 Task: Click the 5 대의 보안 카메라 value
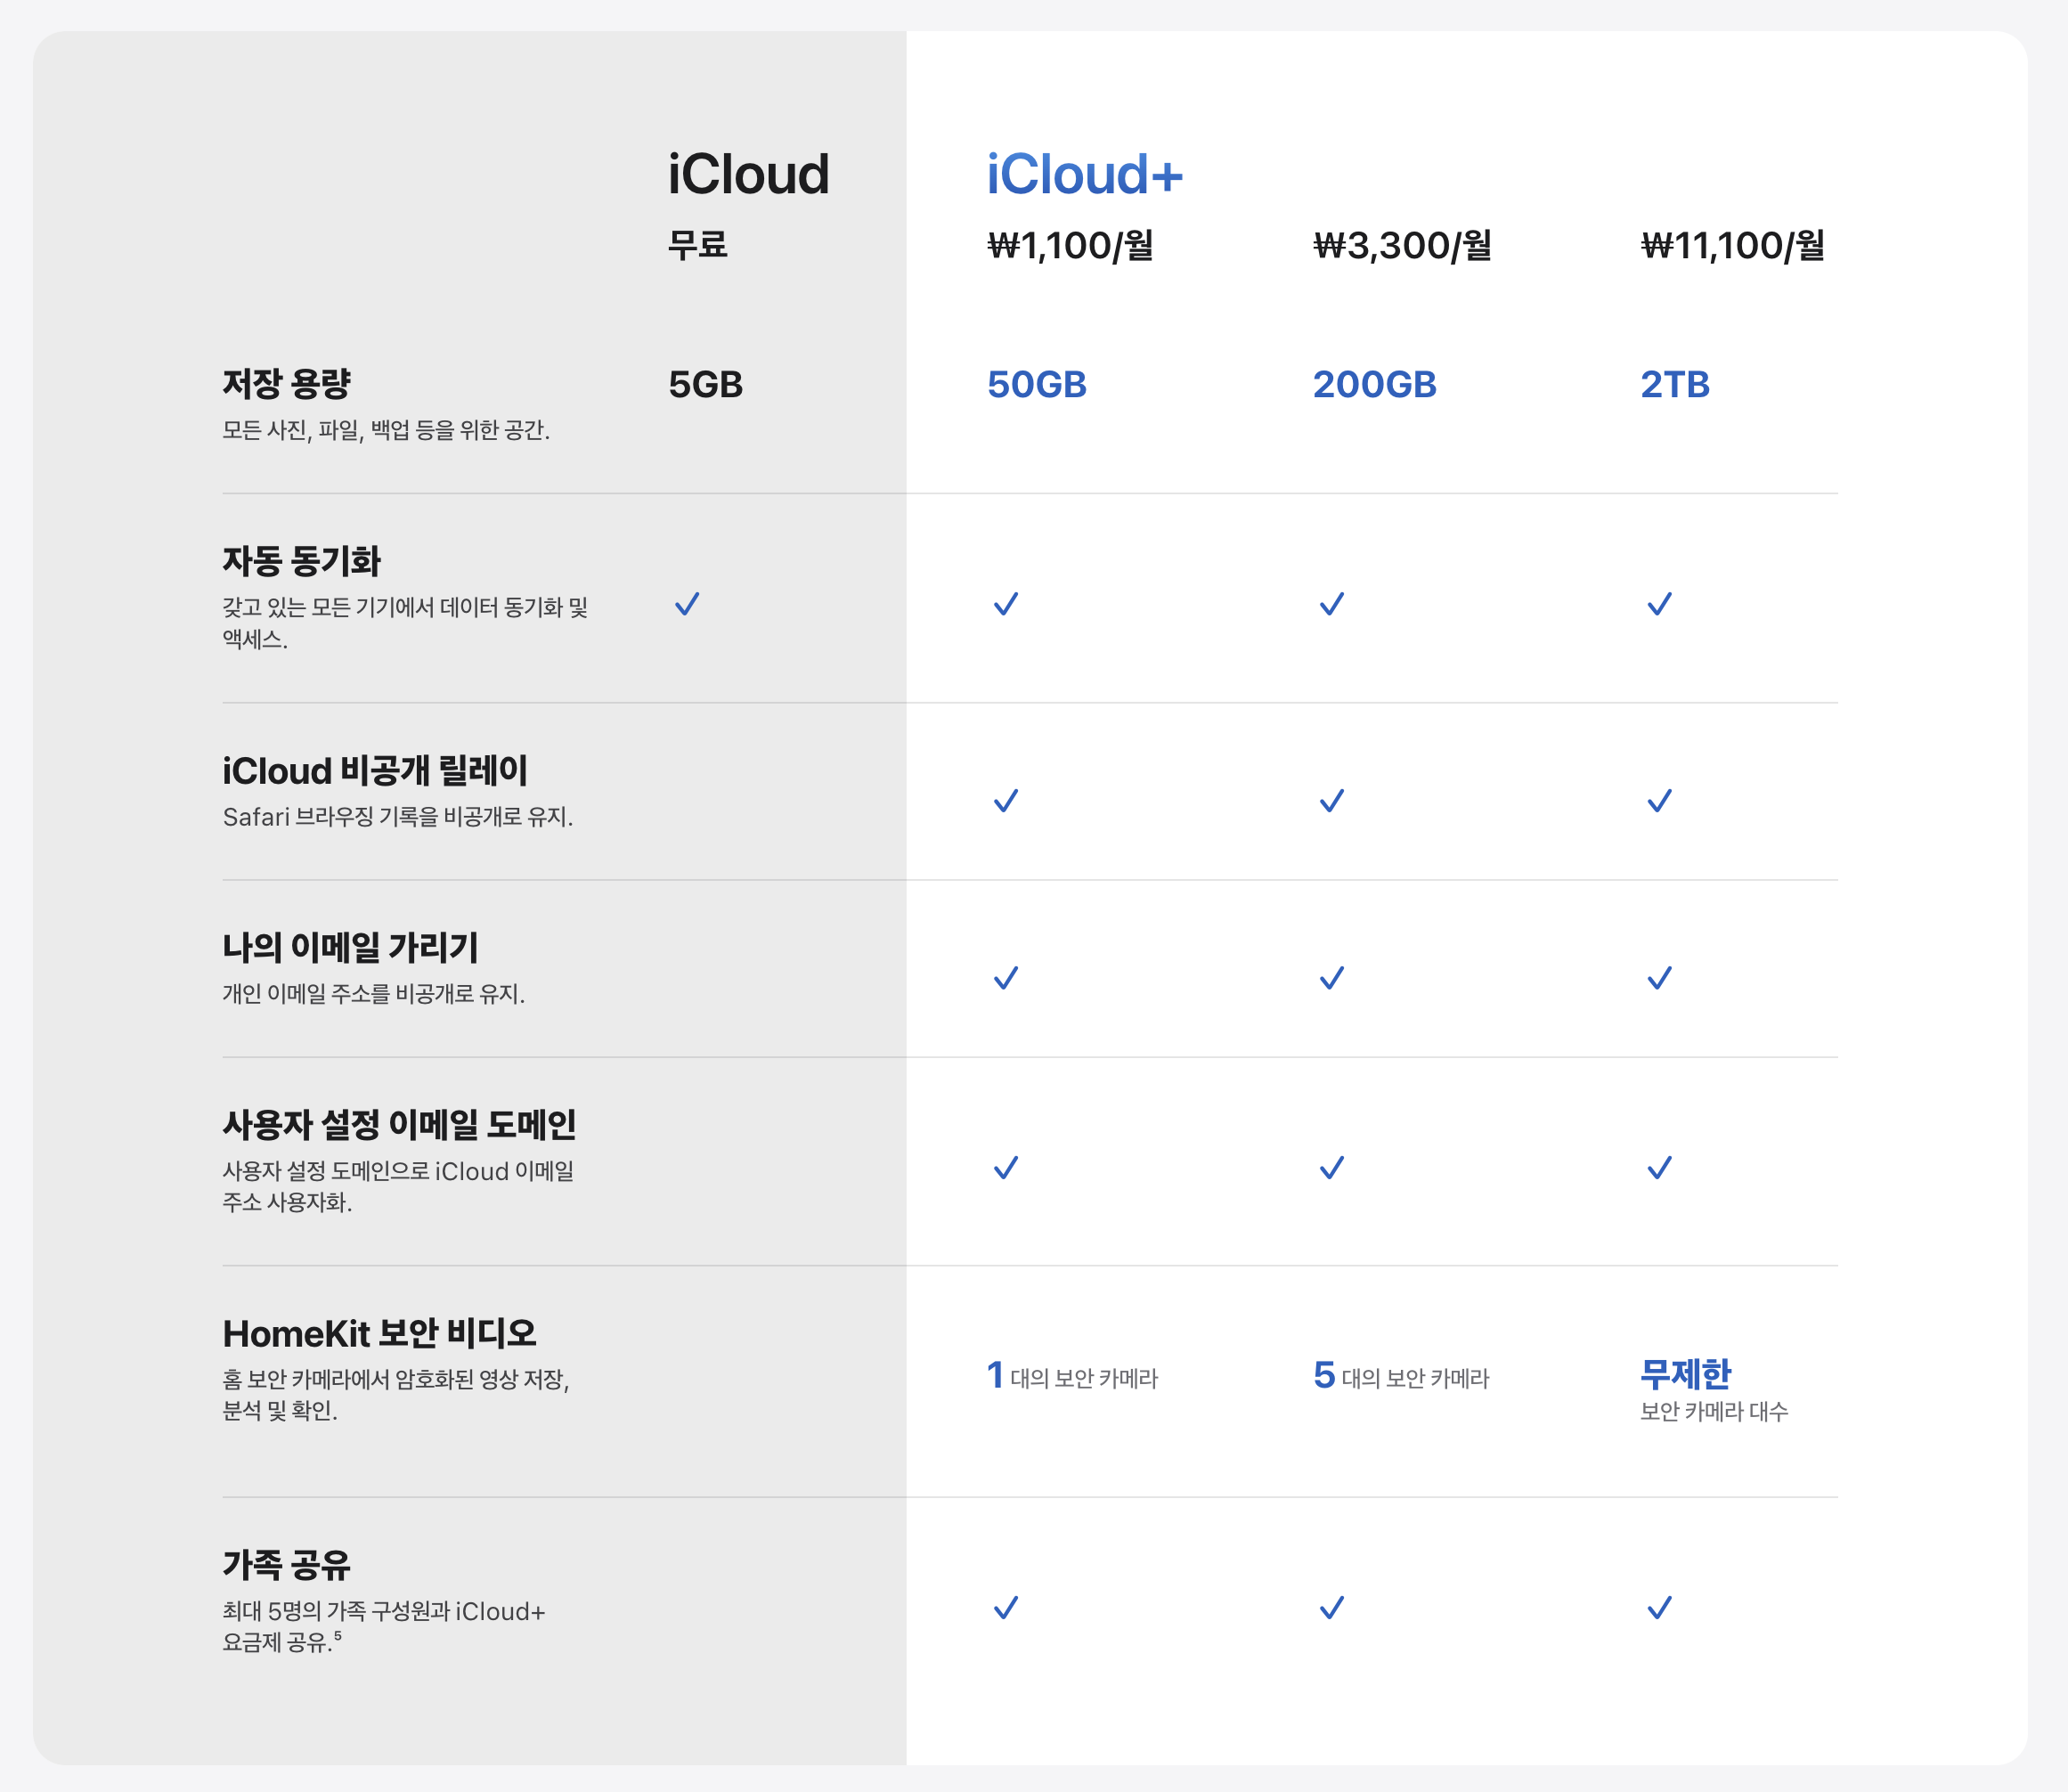[1402, 1377]
